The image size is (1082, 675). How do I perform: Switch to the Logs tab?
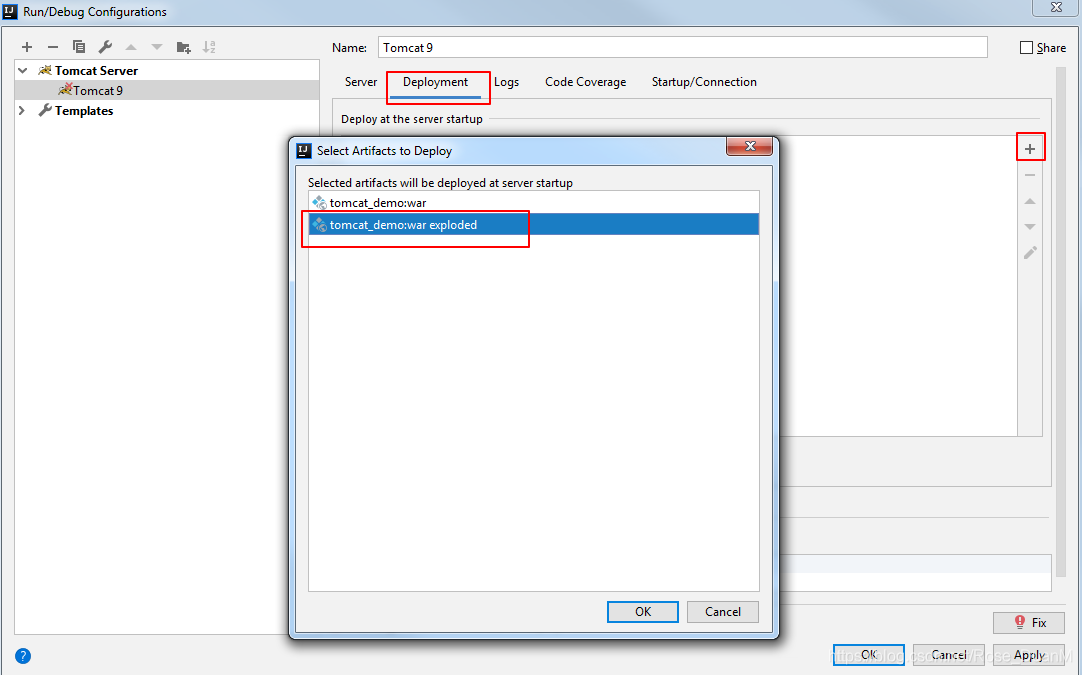pyautogui.click(x=506, y=81)
